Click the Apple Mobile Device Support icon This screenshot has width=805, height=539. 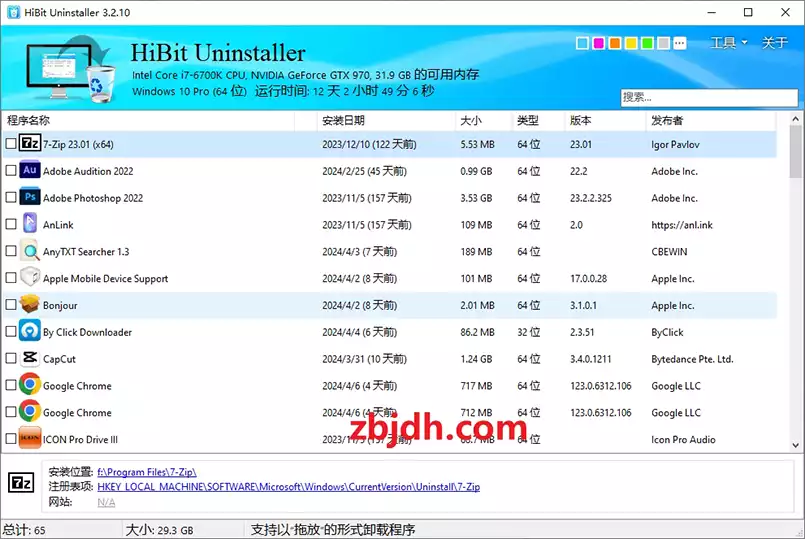[x=30, y=278]
